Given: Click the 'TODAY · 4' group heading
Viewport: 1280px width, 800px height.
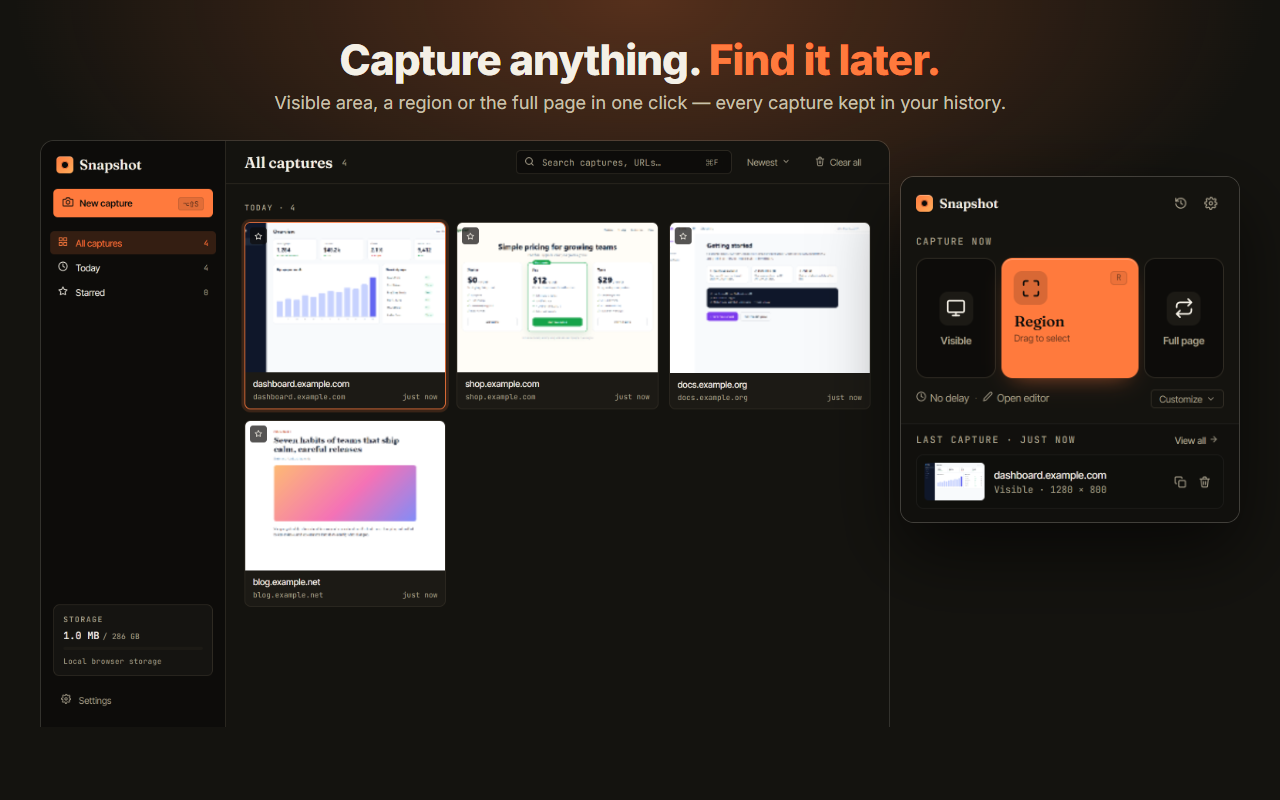Looking at the screenshot, I should point(270,208).
